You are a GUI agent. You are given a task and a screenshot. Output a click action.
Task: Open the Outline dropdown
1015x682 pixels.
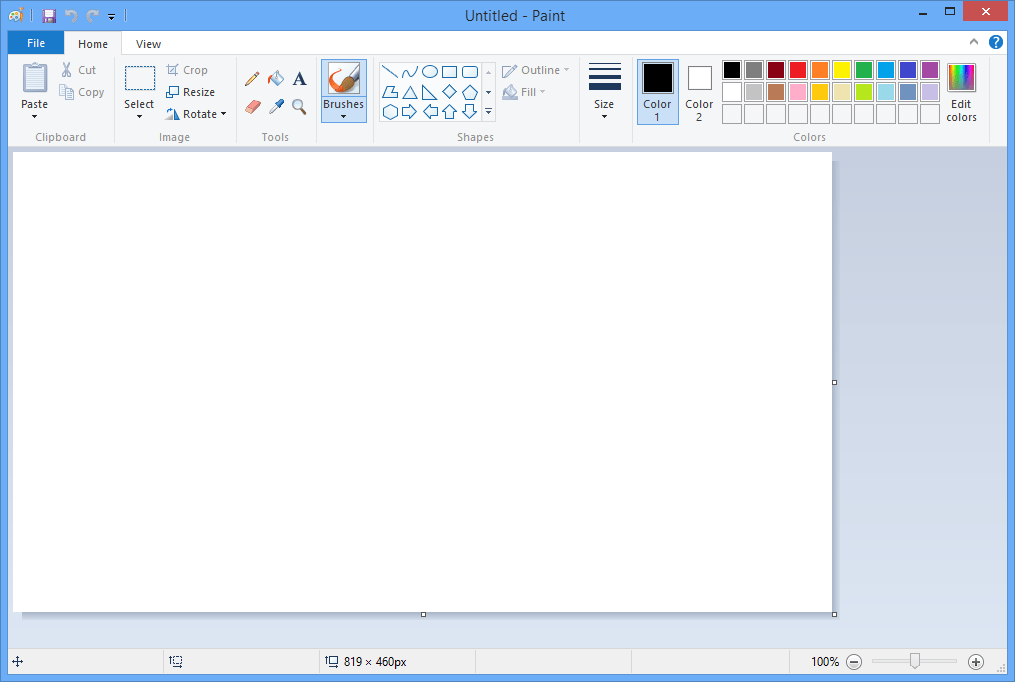(x=536, y=69)
